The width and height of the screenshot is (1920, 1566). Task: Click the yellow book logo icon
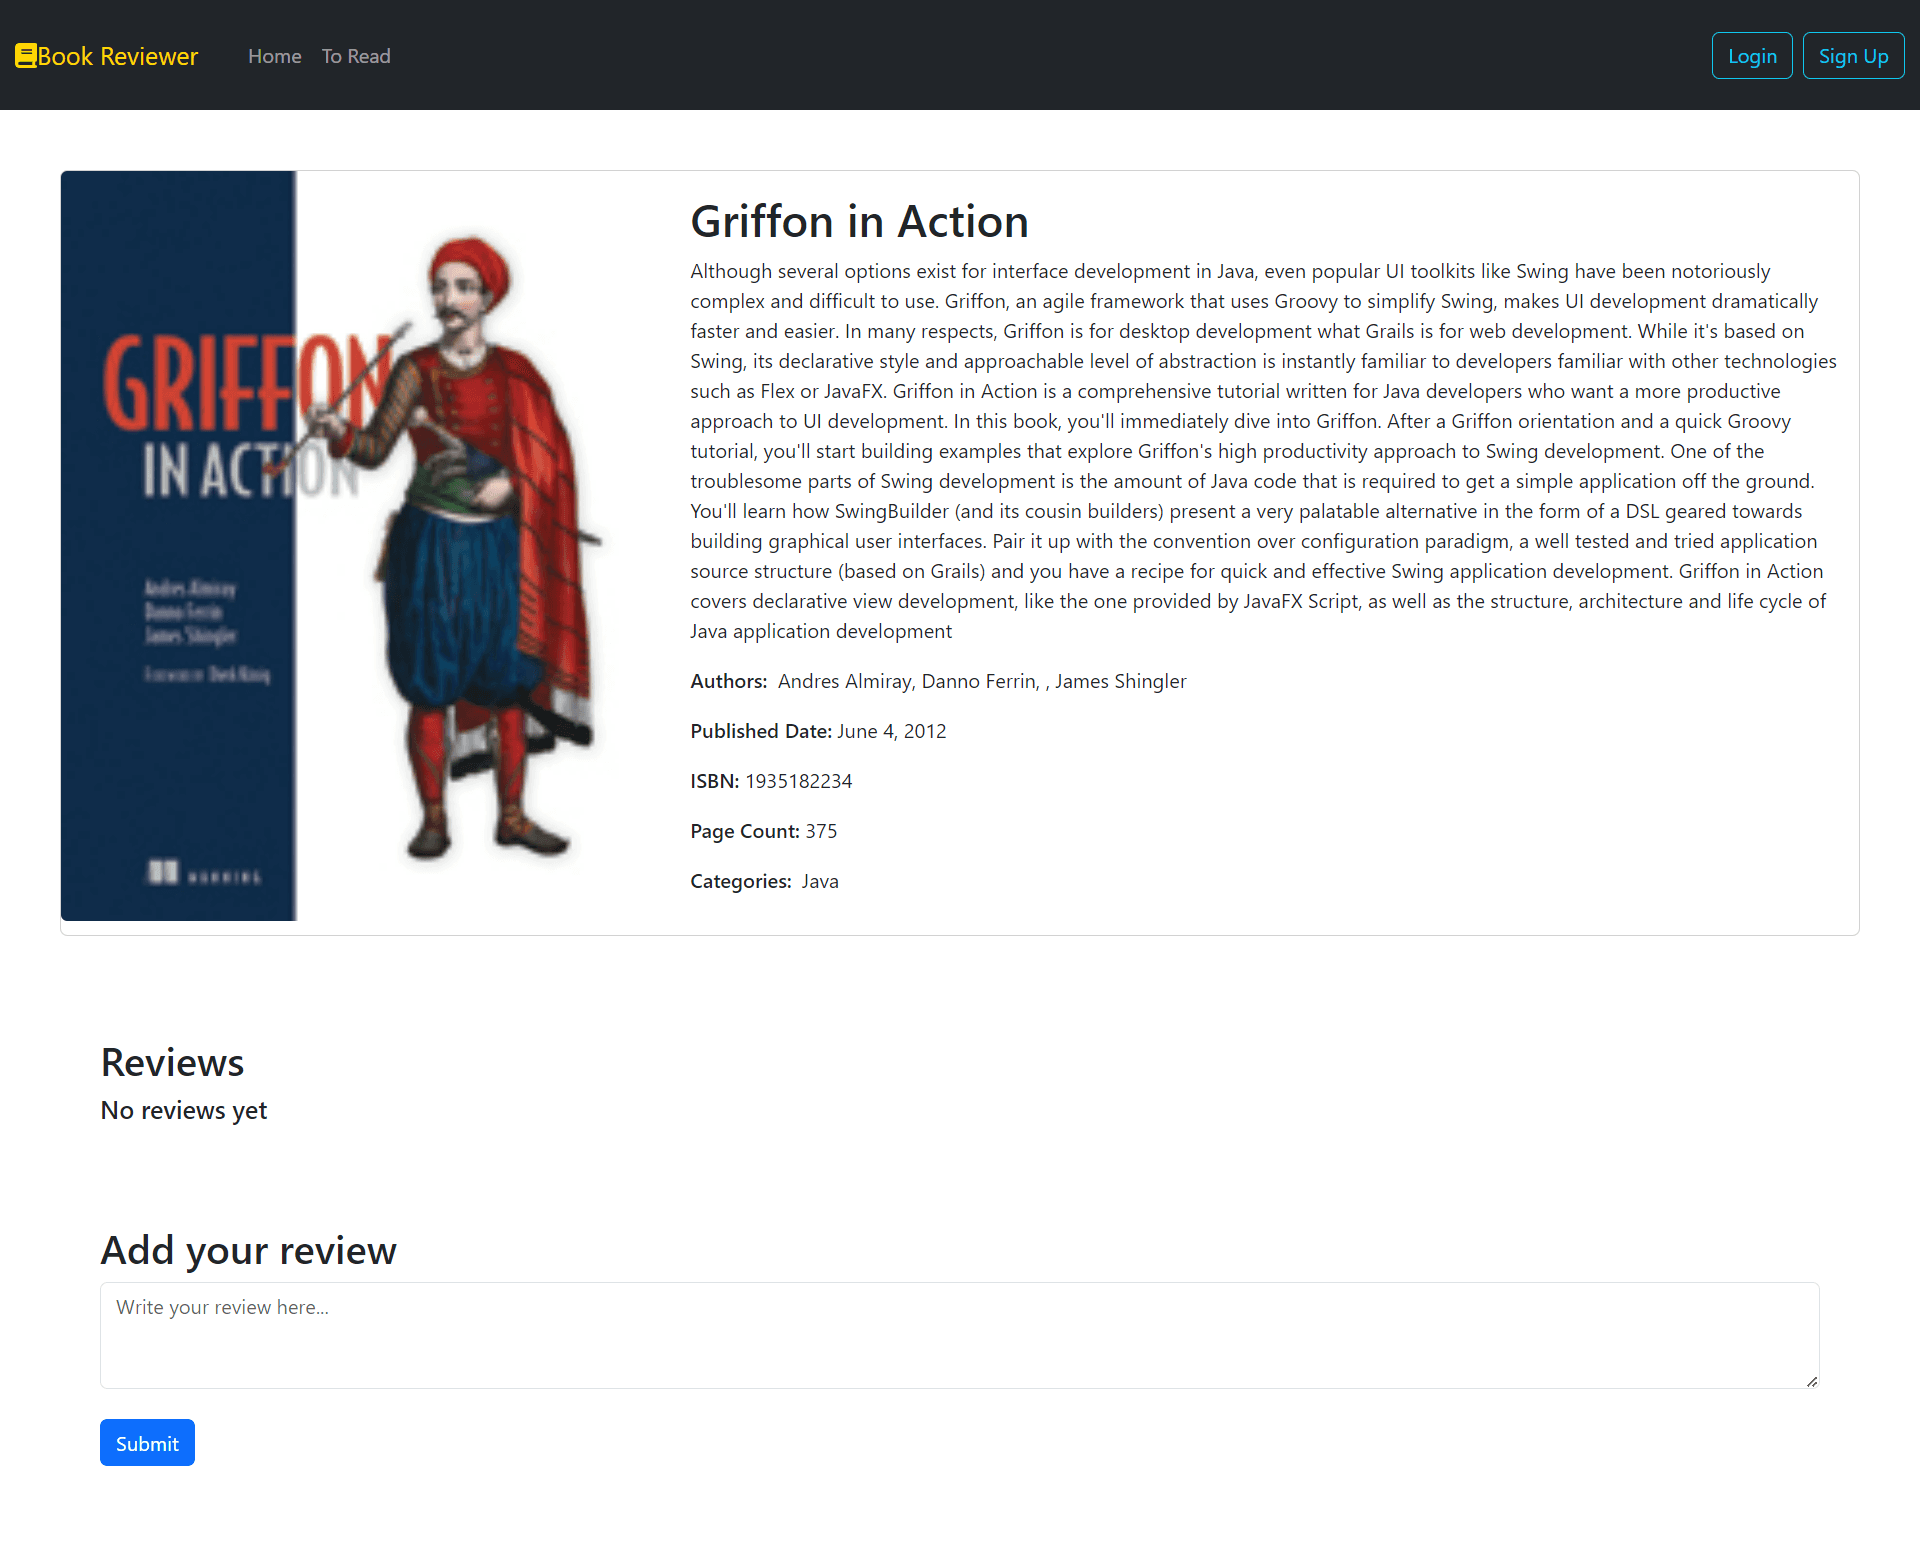pyautogui.click(x=26, y=56)
